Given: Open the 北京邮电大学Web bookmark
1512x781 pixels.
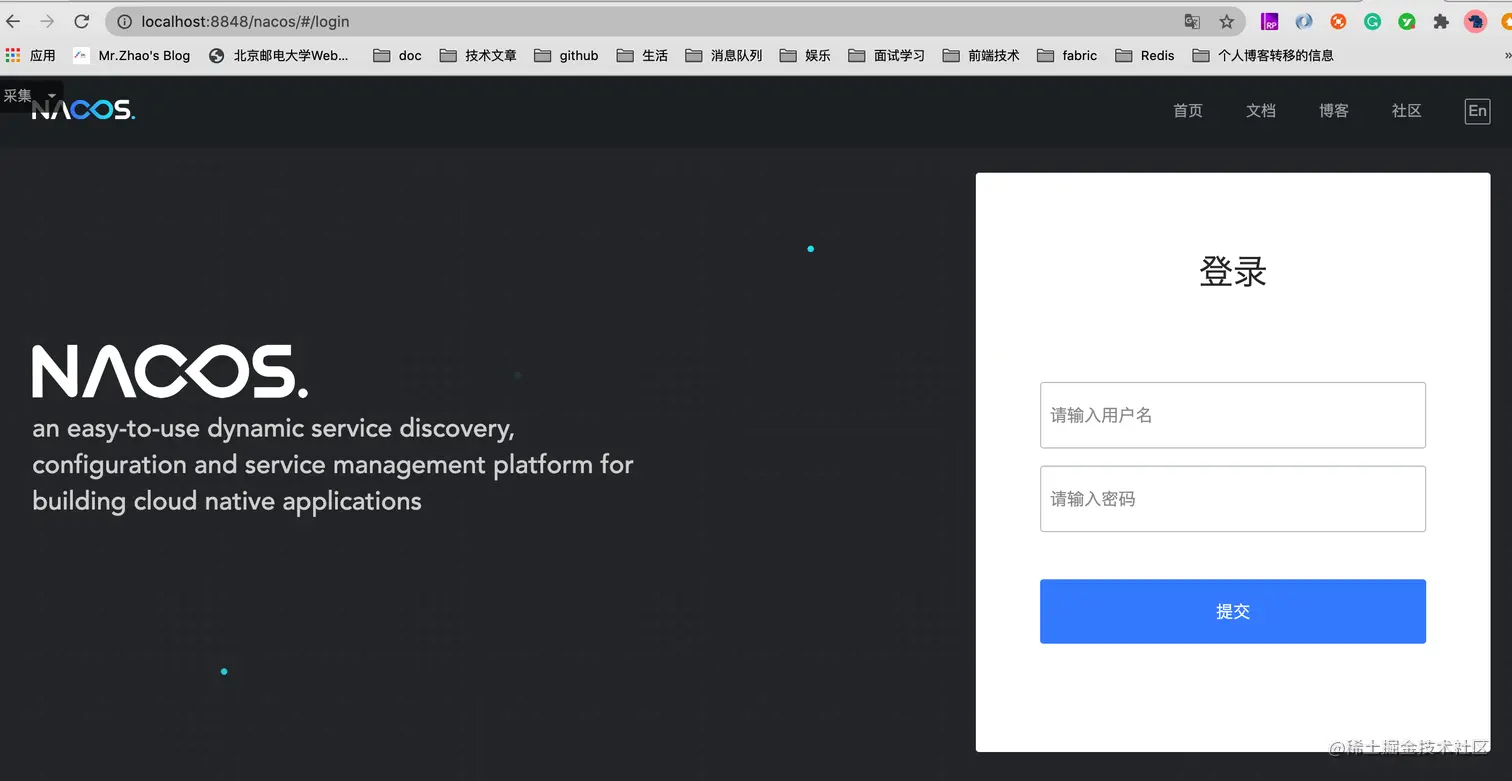Looking at the screenshot, I should click(x=280, y=56).
